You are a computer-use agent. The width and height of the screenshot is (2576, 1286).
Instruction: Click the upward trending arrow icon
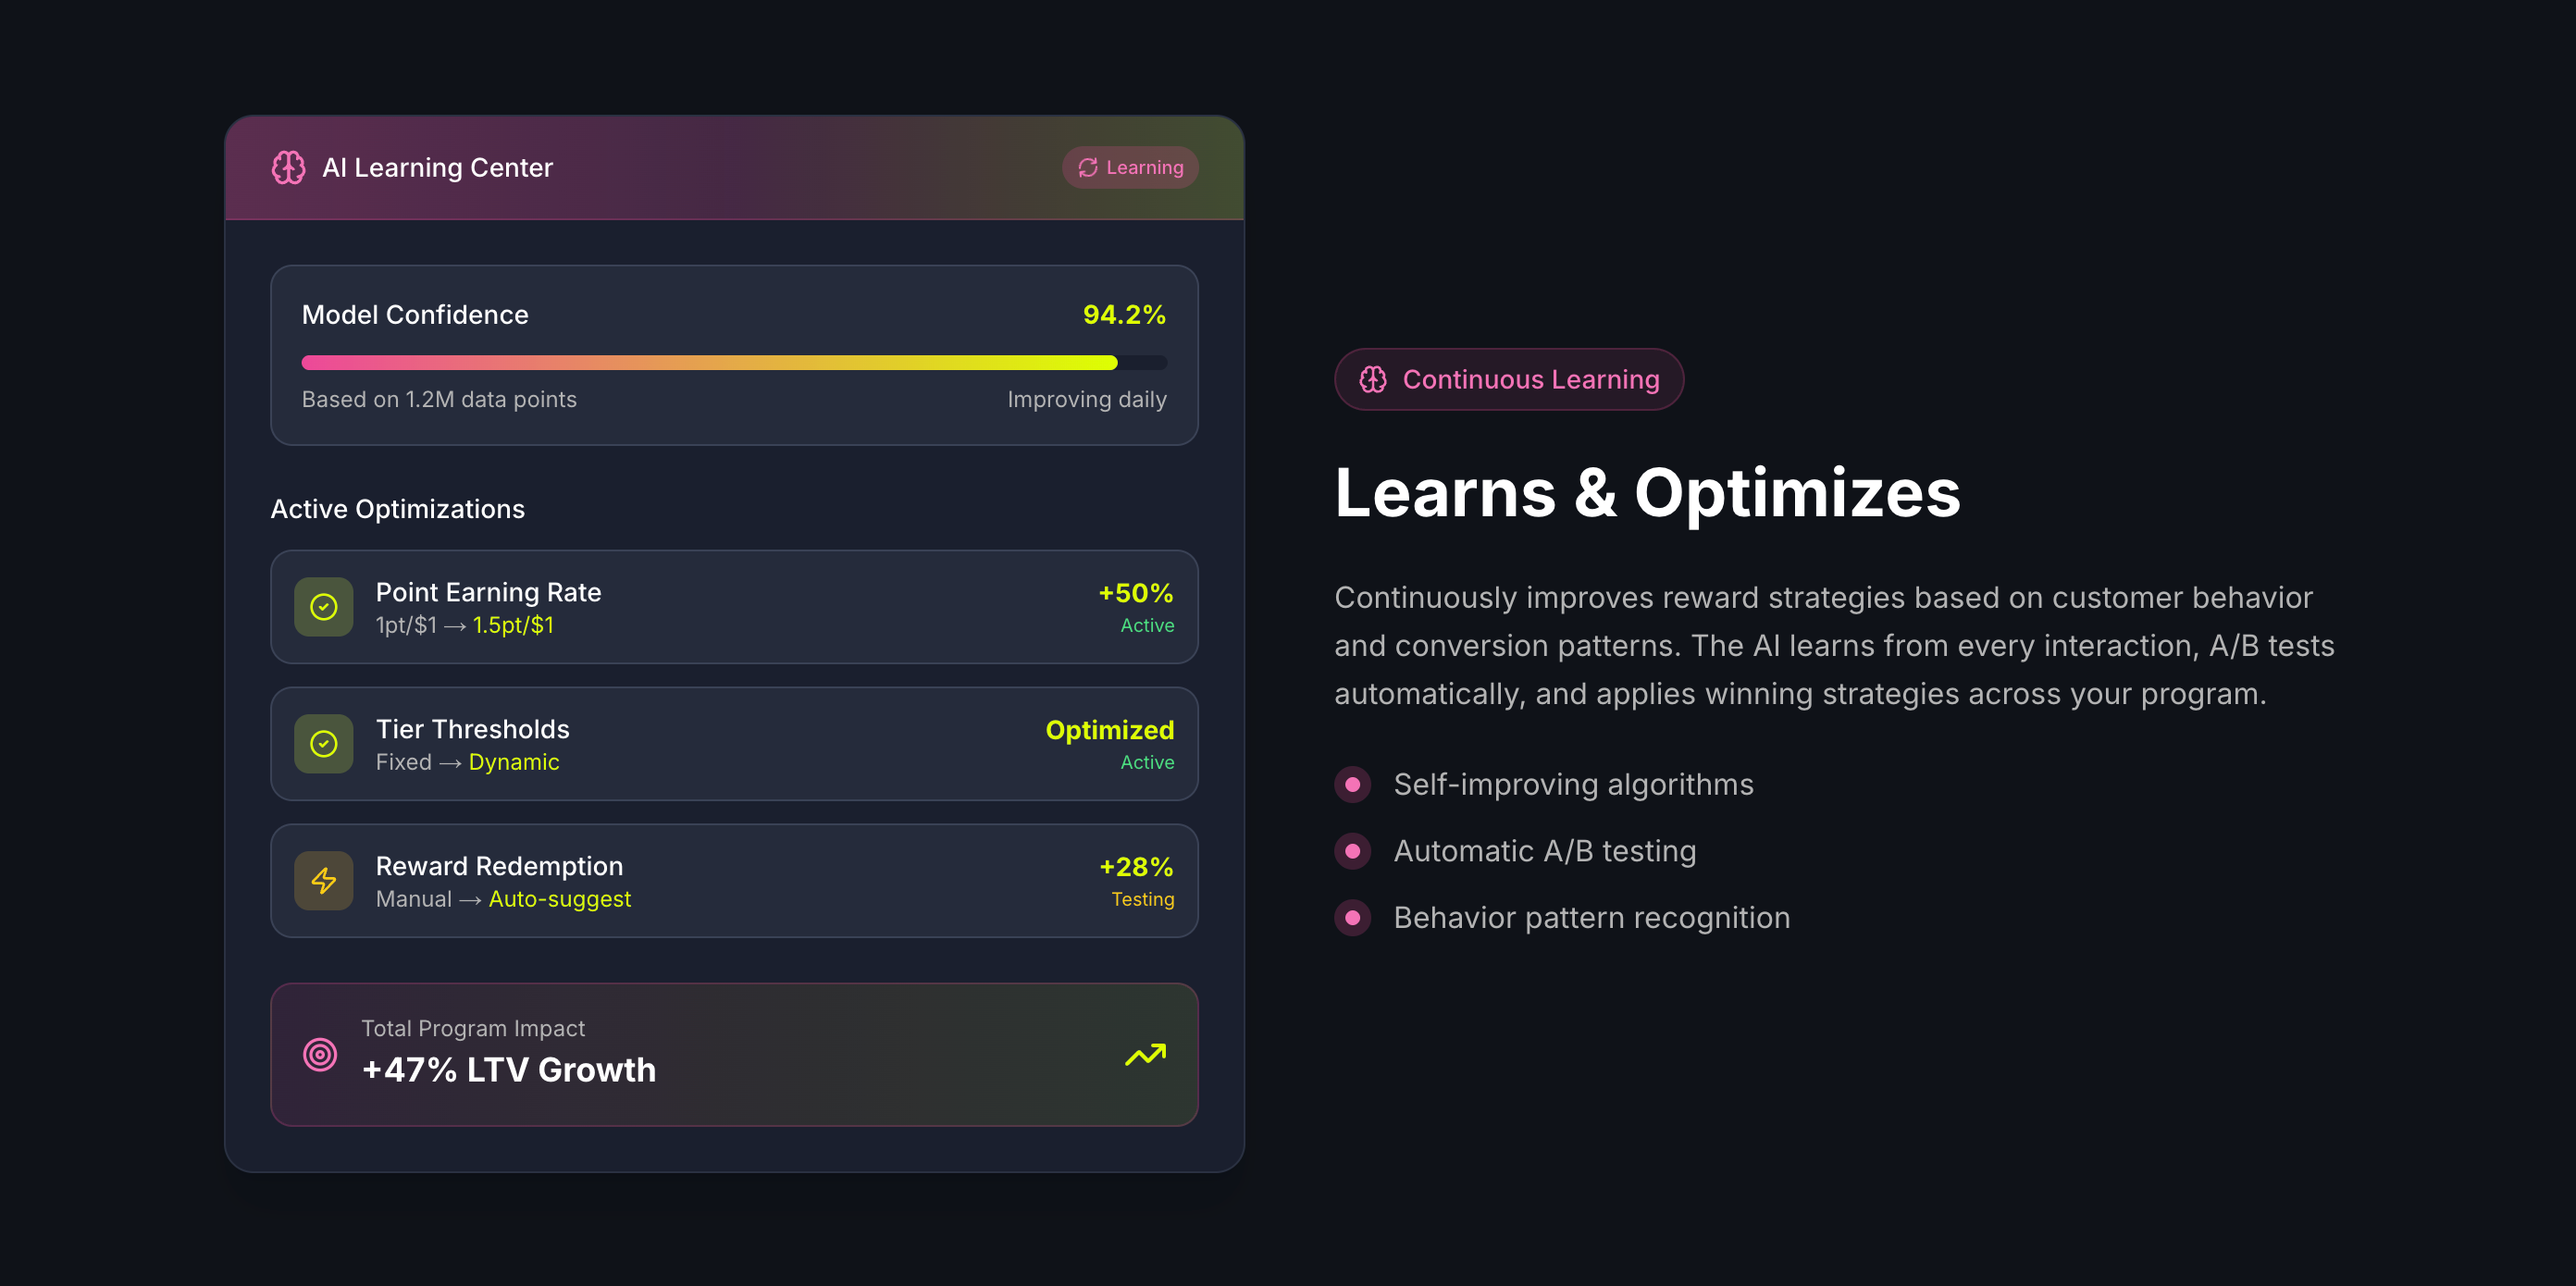pos(1145,1054)
